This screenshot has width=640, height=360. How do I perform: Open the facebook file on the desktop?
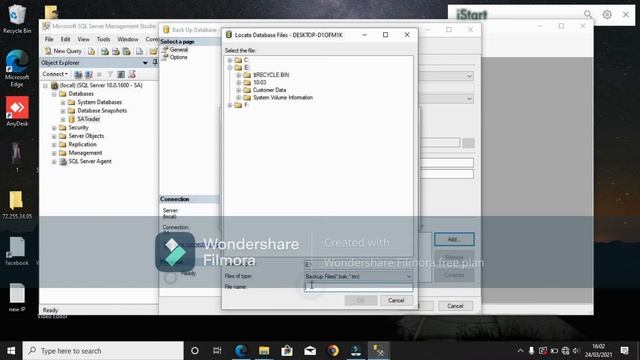[x=17, y=251]
